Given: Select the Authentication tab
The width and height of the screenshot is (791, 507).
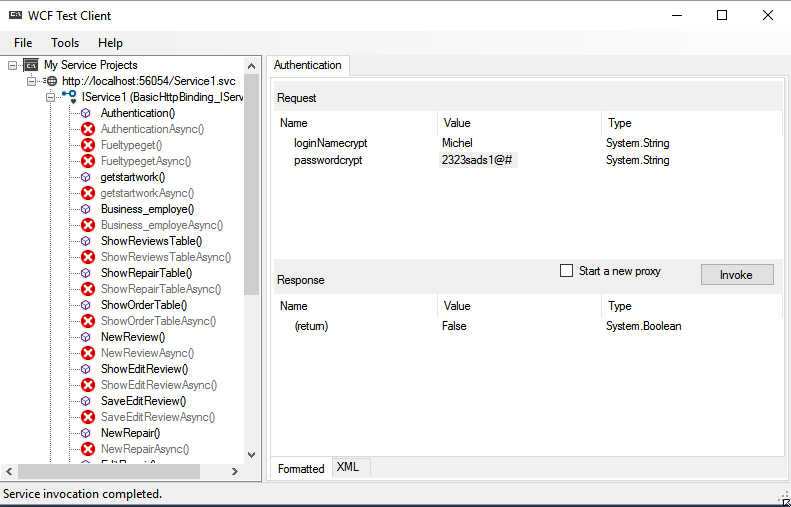Looking at the screenshot, I should [308, 65].
